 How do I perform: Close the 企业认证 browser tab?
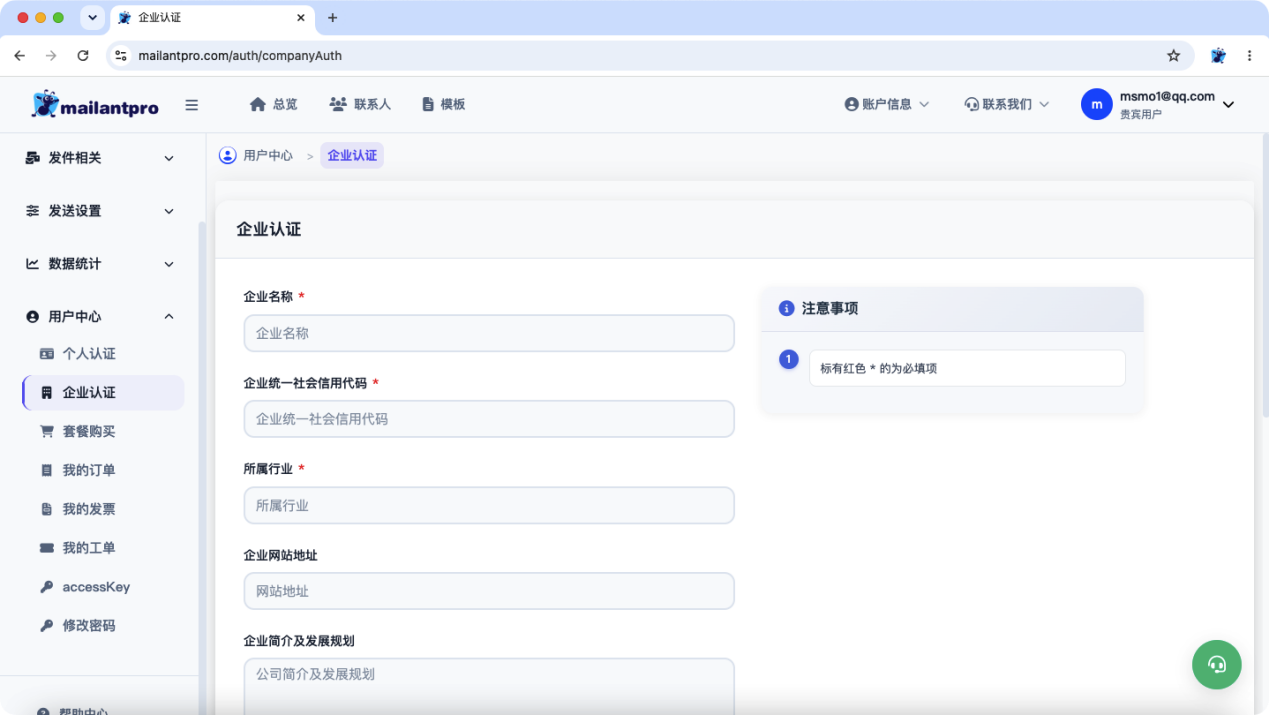(x=301, y=18)
